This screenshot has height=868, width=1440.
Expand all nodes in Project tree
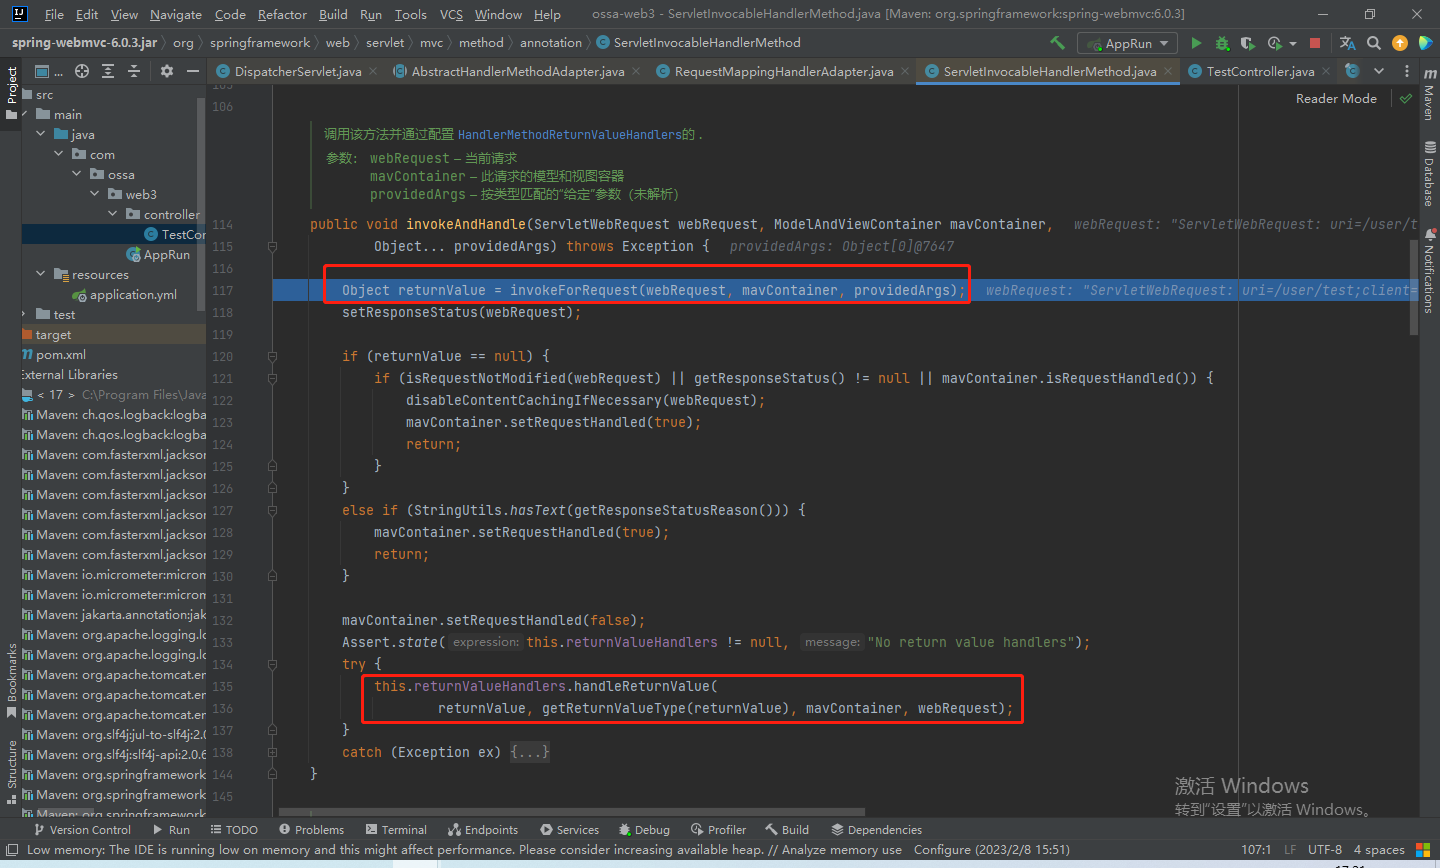click(x=108, y=71)
